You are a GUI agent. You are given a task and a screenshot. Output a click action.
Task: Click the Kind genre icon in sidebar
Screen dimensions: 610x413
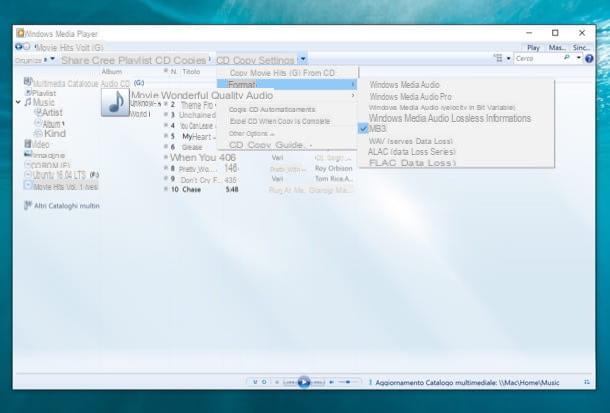(38, 133)
